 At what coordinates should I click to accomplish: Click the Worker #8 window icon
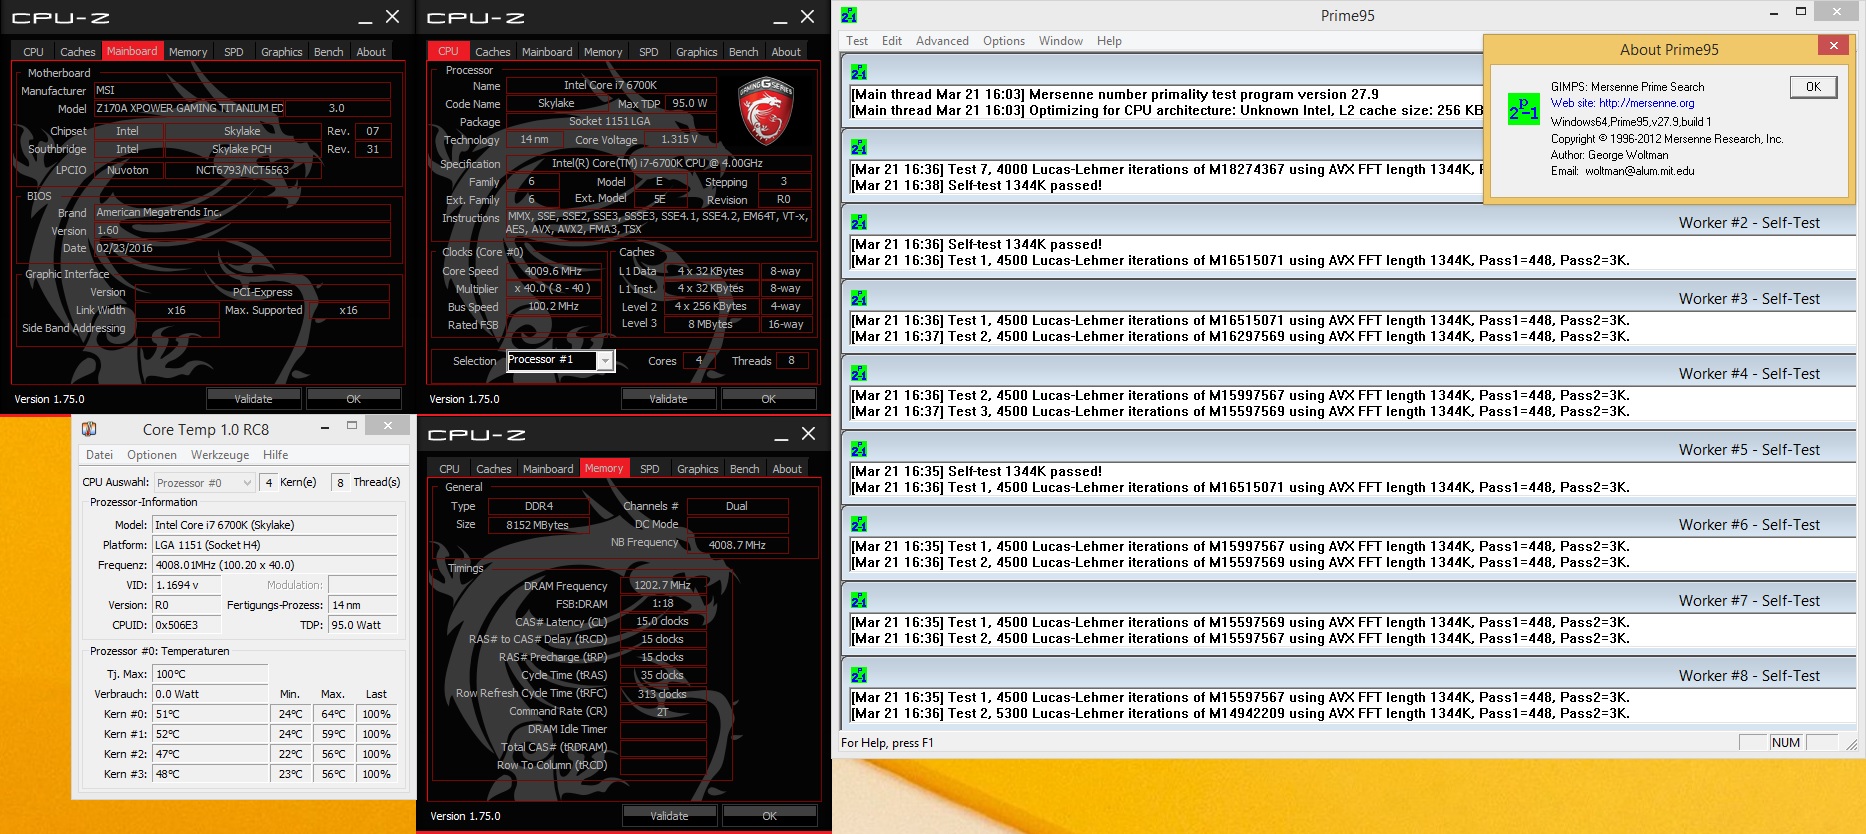point(859,675)
